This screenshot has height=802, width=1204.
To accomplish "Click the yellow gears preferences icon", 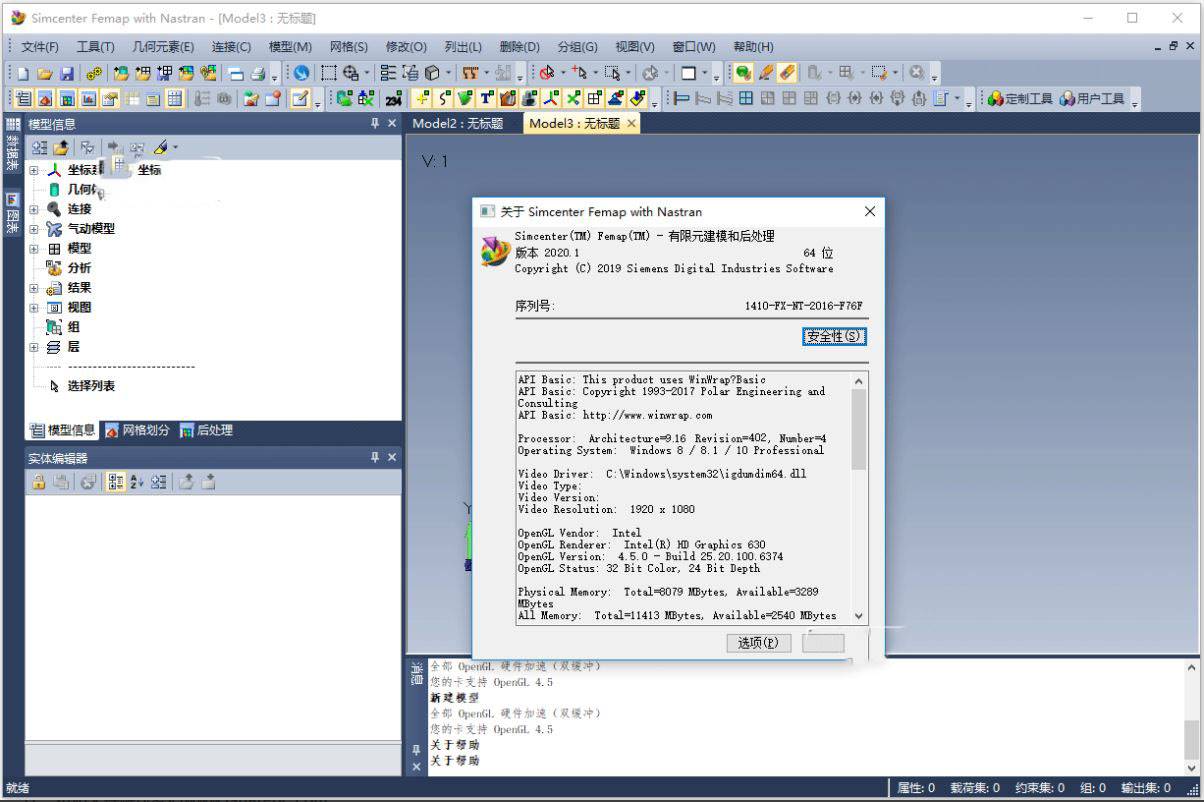I will coord(93,73).
